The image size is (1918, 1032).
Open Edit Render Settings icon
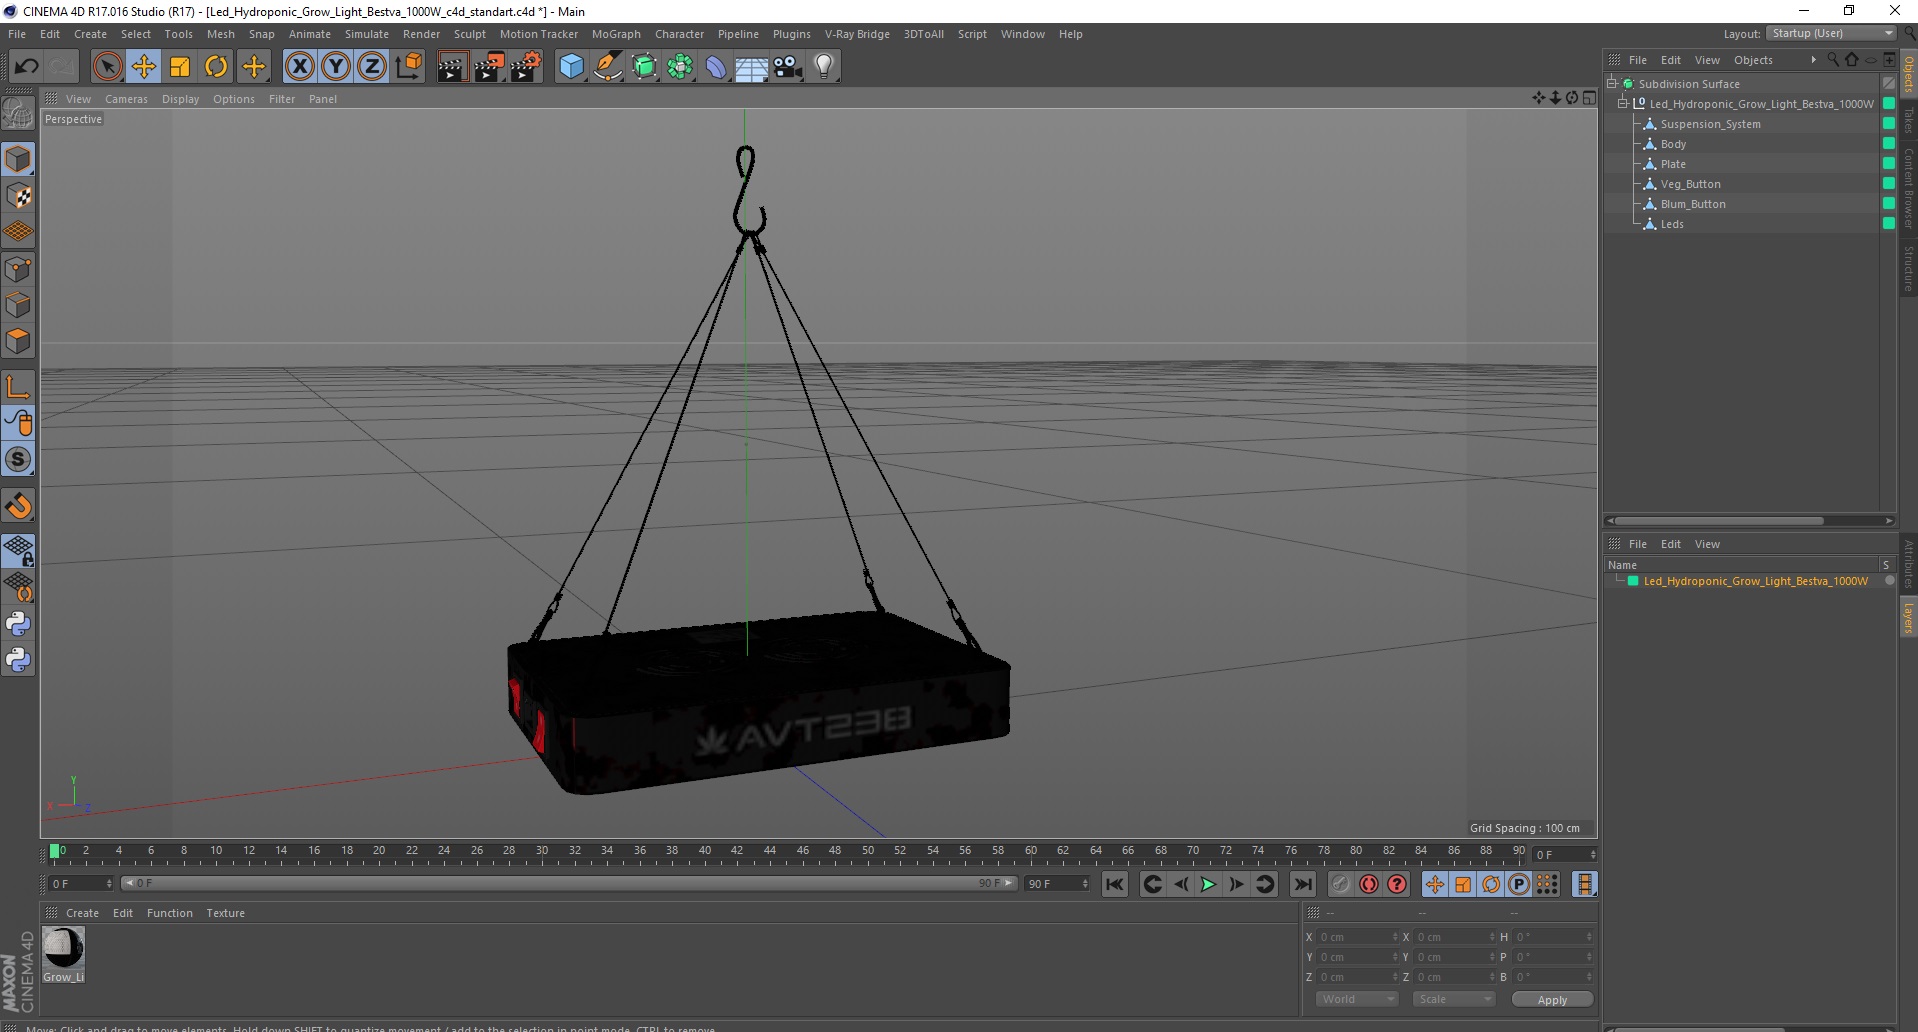point(525,67)
